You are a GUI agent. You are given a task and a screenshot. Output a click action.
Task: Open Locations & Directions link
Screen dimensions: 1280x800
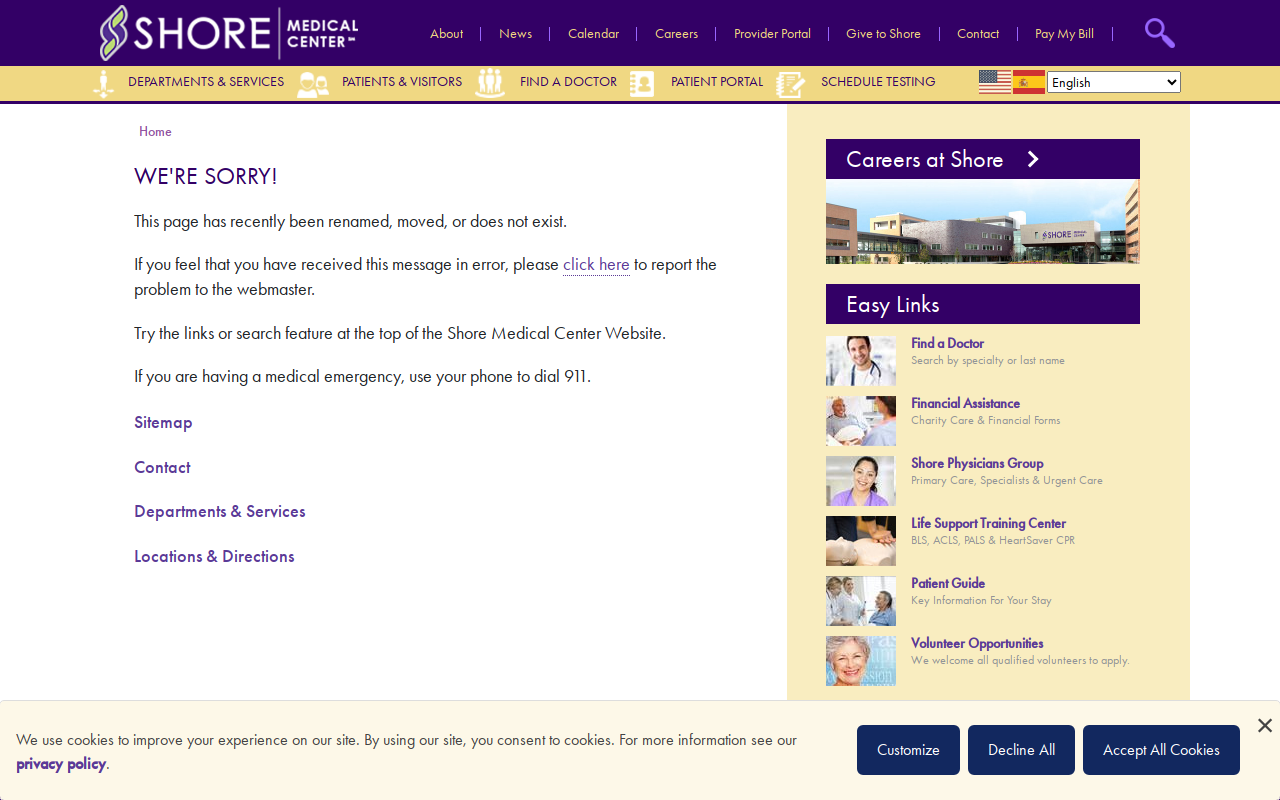click(x=214, y=556)
